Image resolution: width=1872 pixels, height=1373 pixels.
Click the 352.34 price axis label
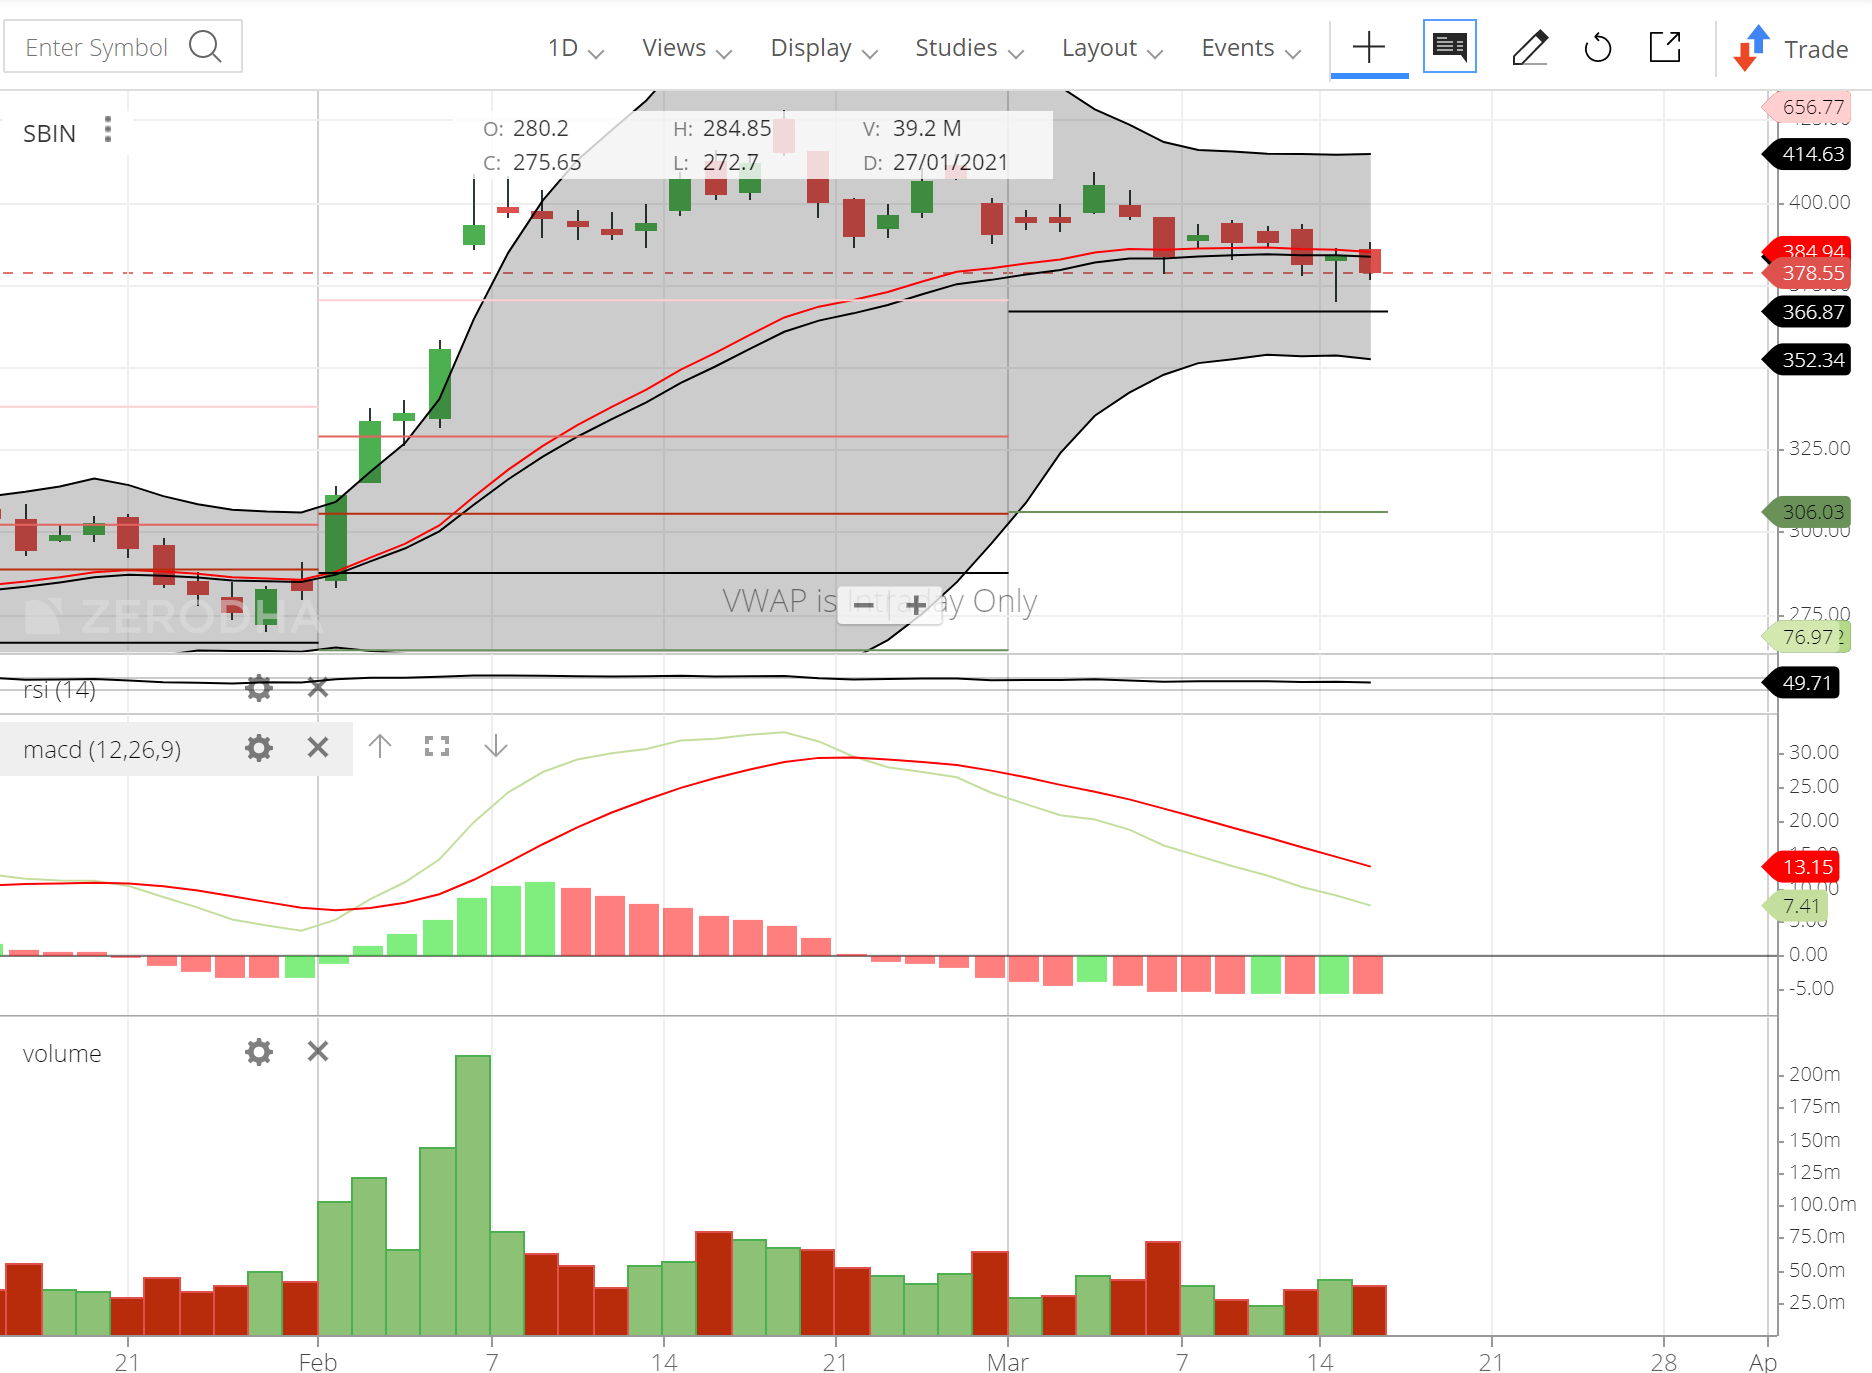[1807, 360]
